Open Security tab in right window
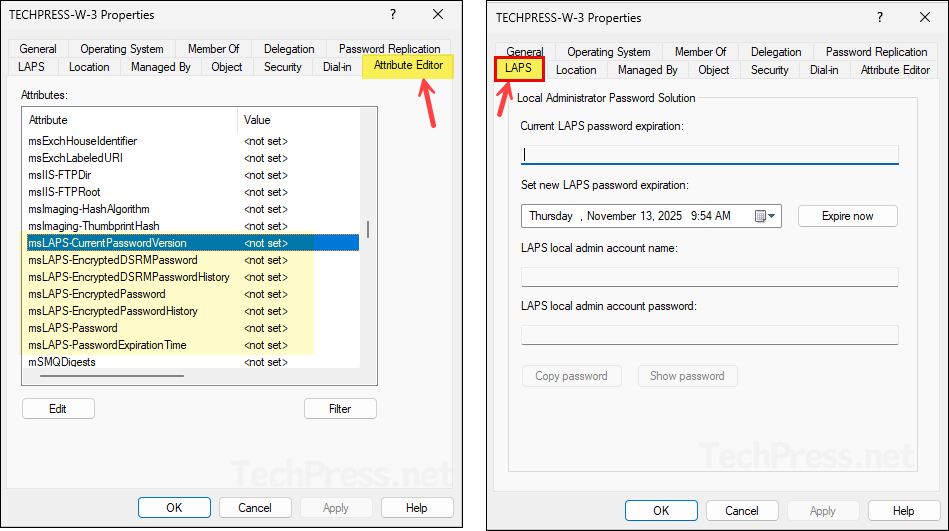Image resolution: width=949 pixels, height=531 pixels. pyautogui.click(x=769, y=70)
